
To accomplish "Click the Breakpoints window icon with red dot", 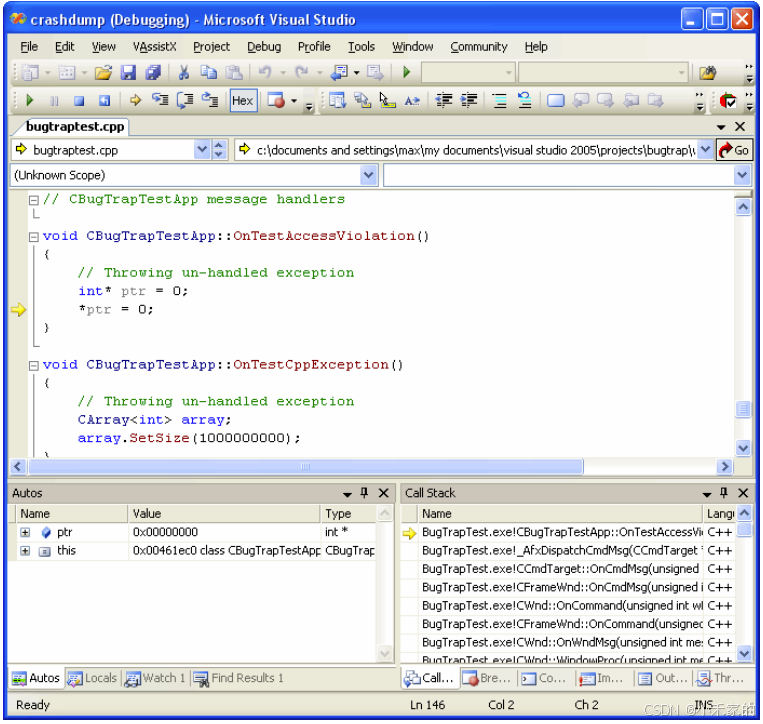I will tap(276, 101).
